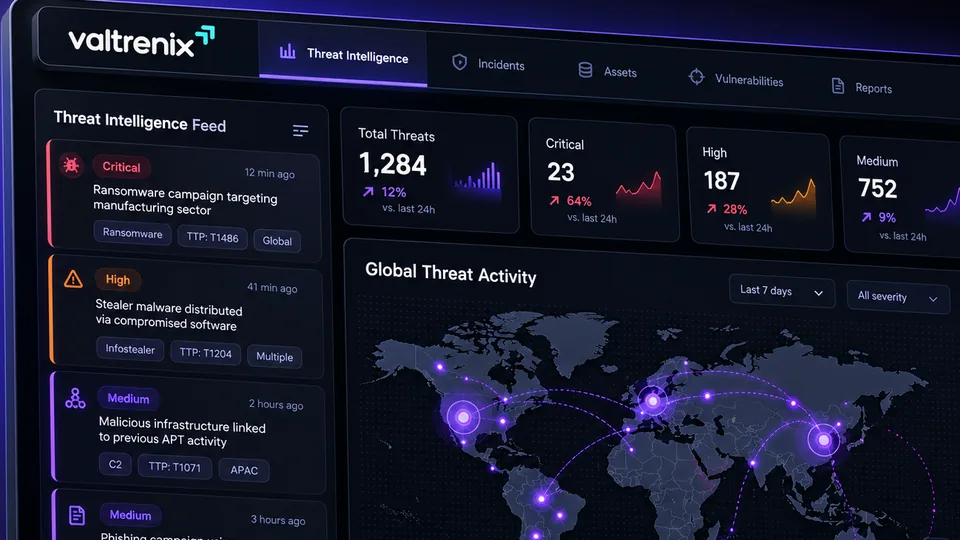Go to the Assets tab
The image size is (960, 540).
[x=607, y=71]
